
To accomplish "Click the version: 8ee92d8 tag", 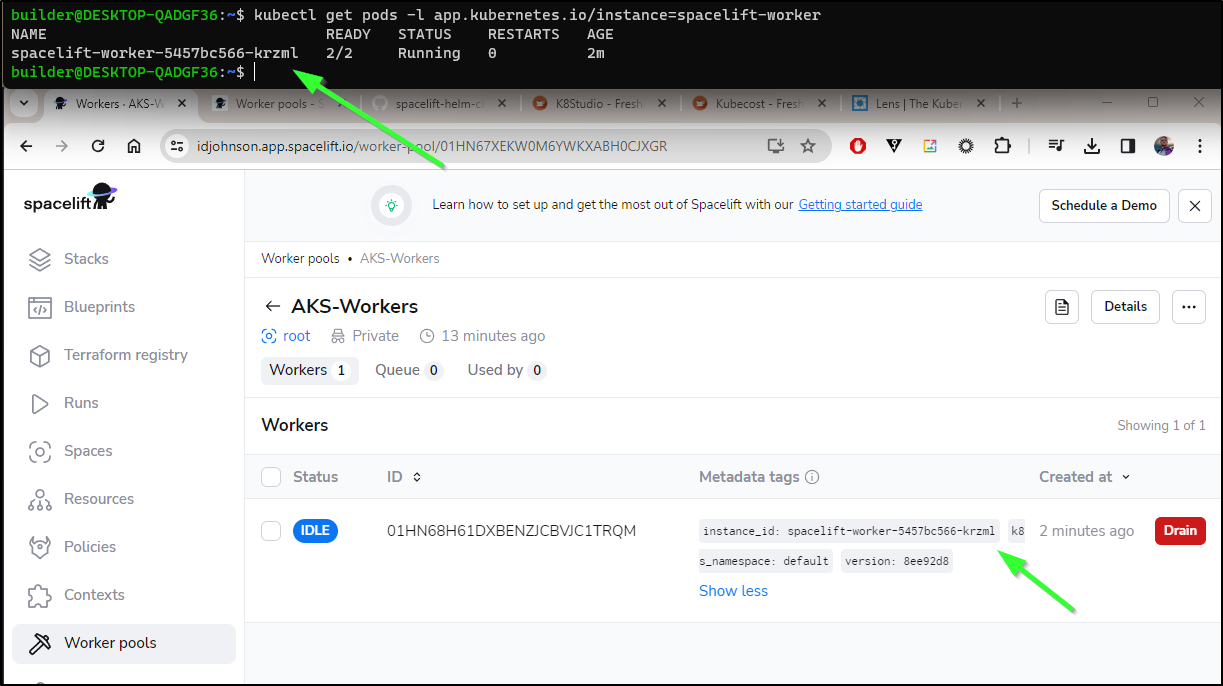I will point(896,561).
